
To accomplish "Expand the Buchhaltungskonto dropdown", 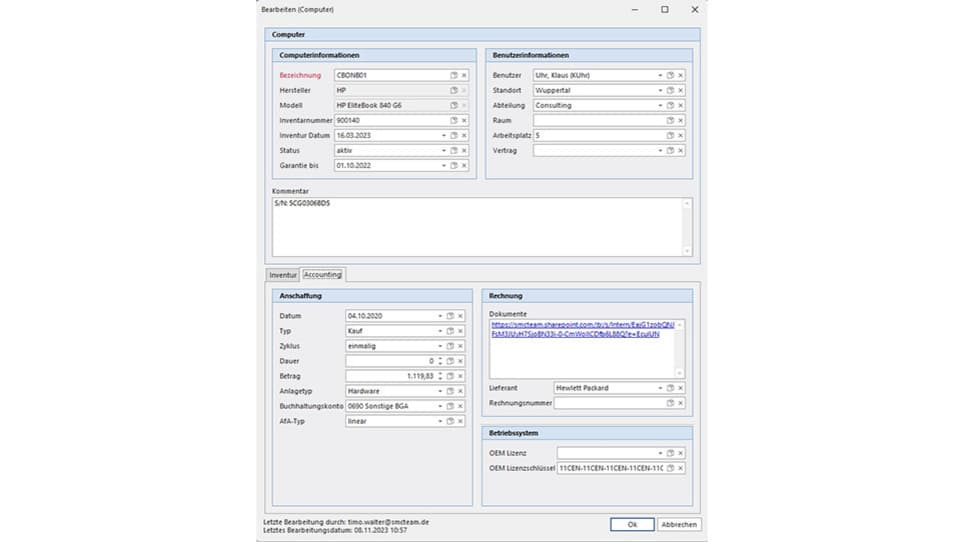I will click(440, 406).
